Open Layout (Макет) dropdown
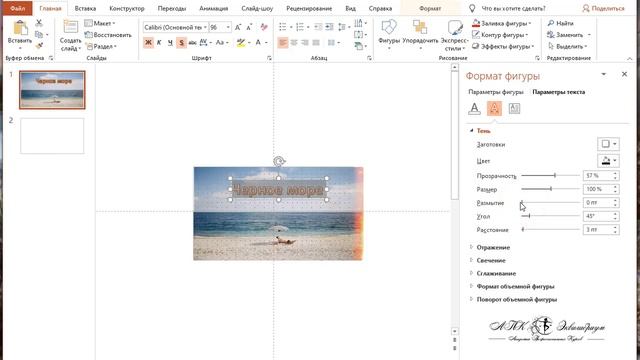This screenshot has width=640, height=360. click(100, 23)
